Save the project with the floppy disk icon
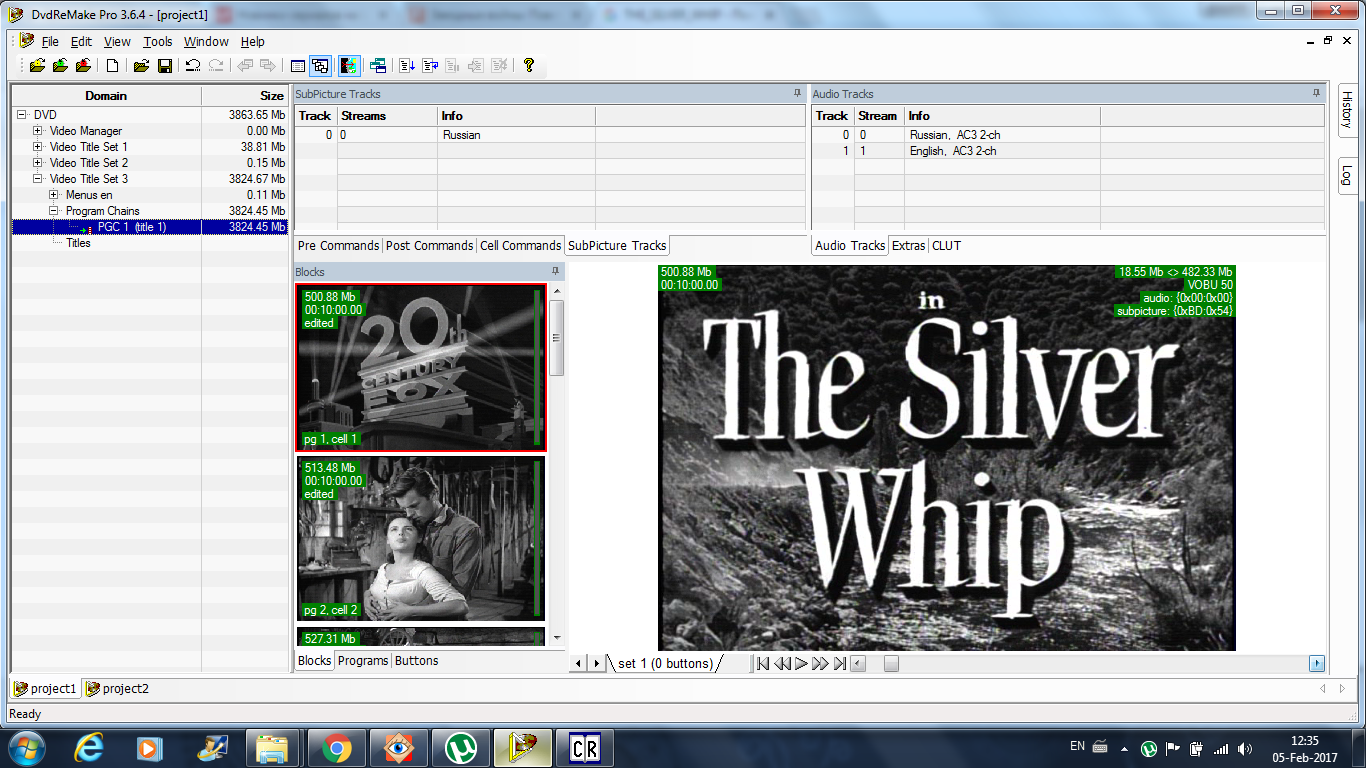 click(x=165, y=66)
